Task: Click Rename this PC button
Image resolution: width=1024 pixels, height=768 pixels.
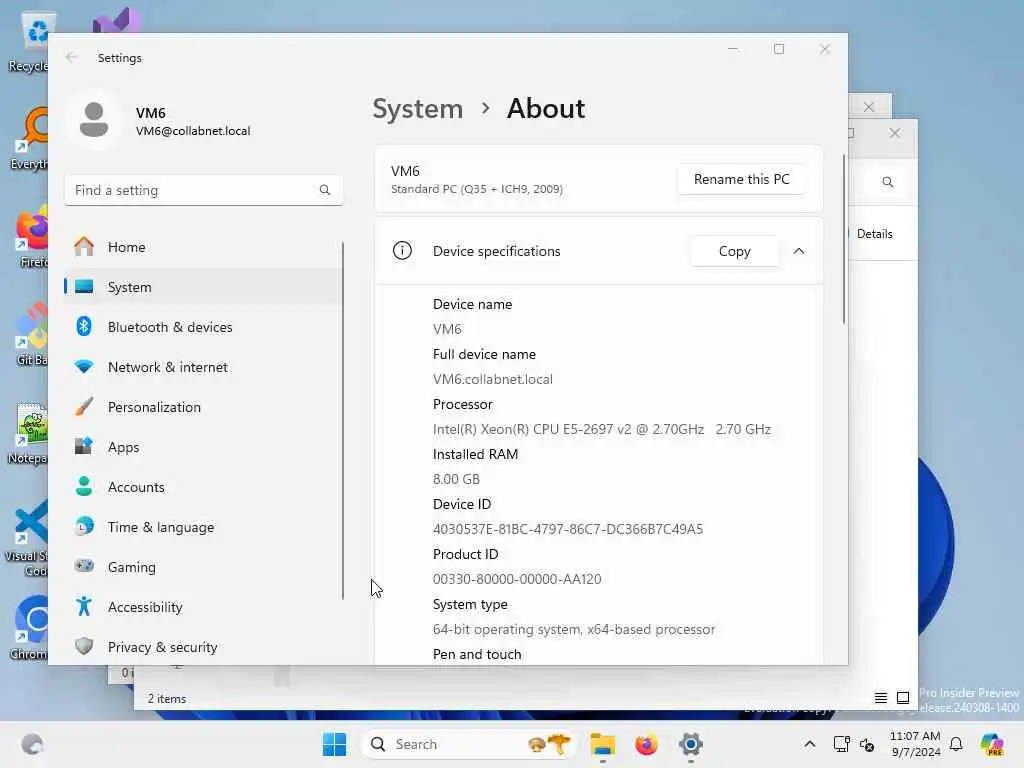Action: click(x=741, y=179)
